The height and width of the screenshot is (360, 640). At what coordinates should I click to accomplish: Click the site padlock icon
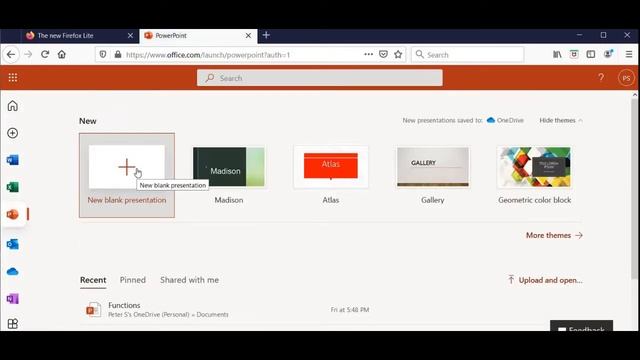point(118,54)
